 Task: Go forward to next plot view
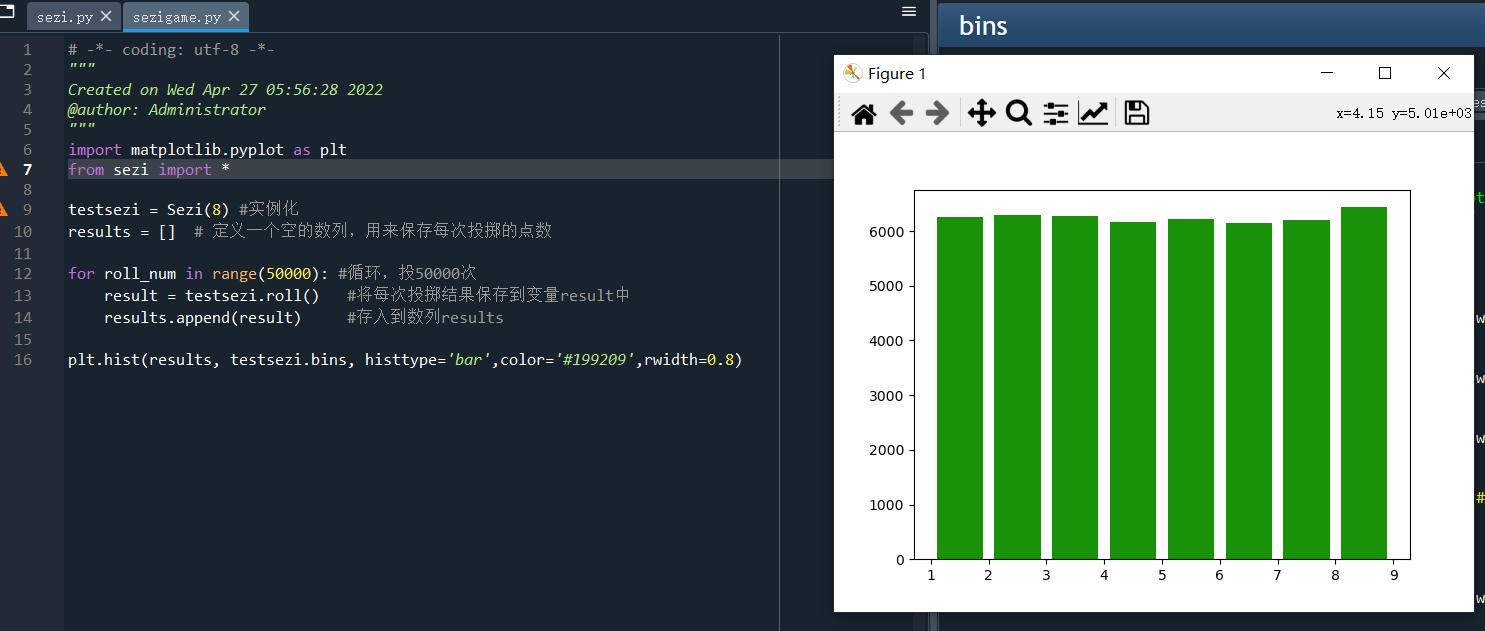[x=937, y=114]
